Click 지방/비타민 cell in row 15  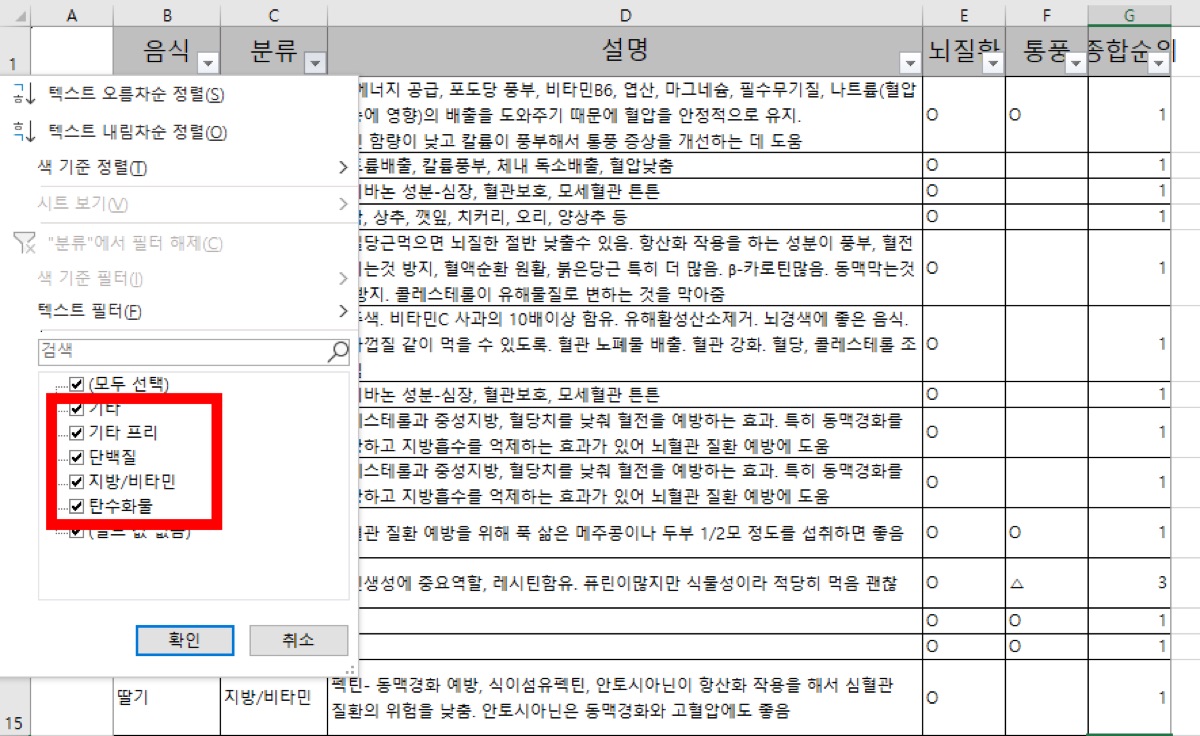[274, 697]
